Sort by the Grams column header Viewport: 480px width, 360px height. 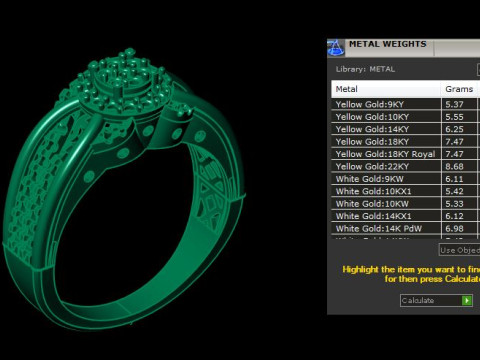(x=459, y=89)
